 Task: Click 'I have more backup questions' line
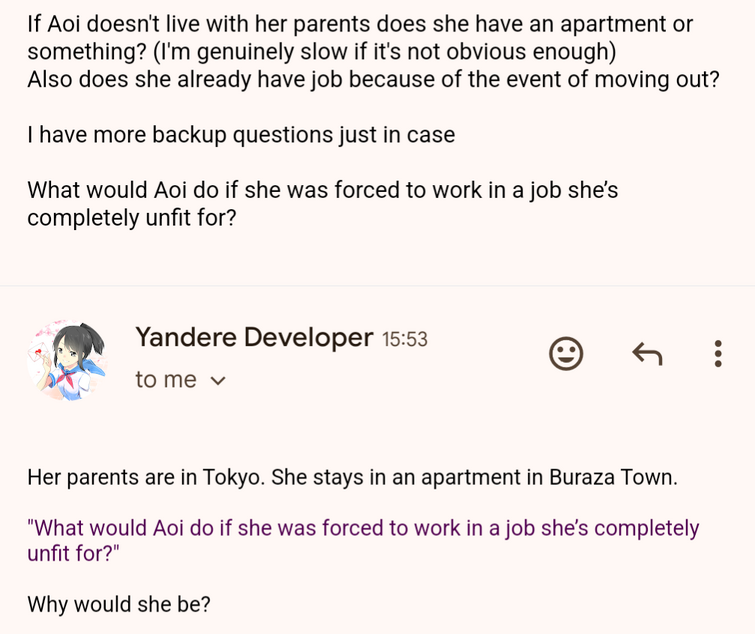coord(241,135)
